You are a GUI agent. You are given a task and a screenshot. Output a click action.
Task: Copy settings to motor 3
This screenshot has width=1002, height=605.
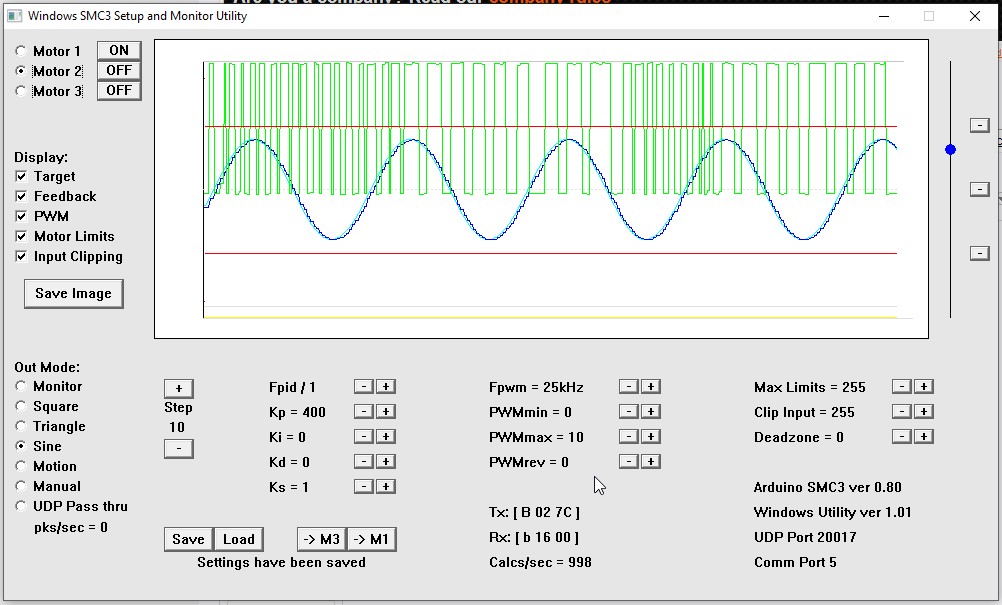pyautogui.click(x=321, y=539)
